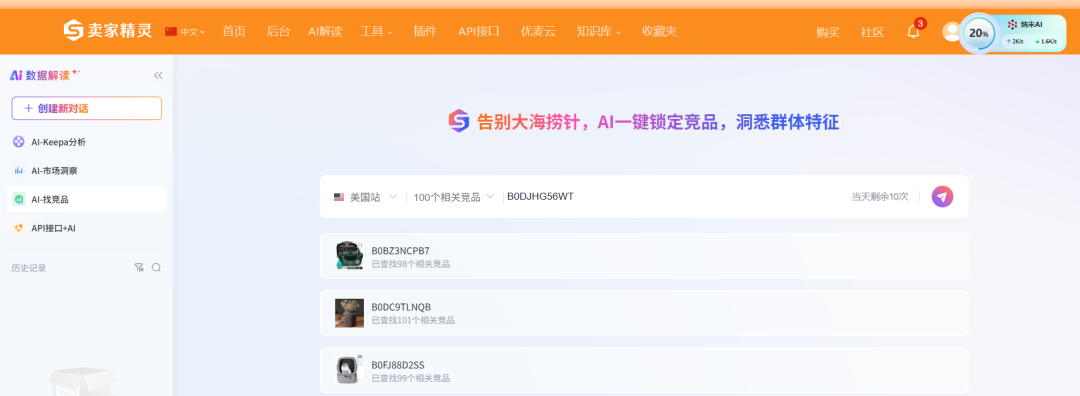1080x396 pixels.
Task: Open 收藏夹 in navigation
Action: 659,31
